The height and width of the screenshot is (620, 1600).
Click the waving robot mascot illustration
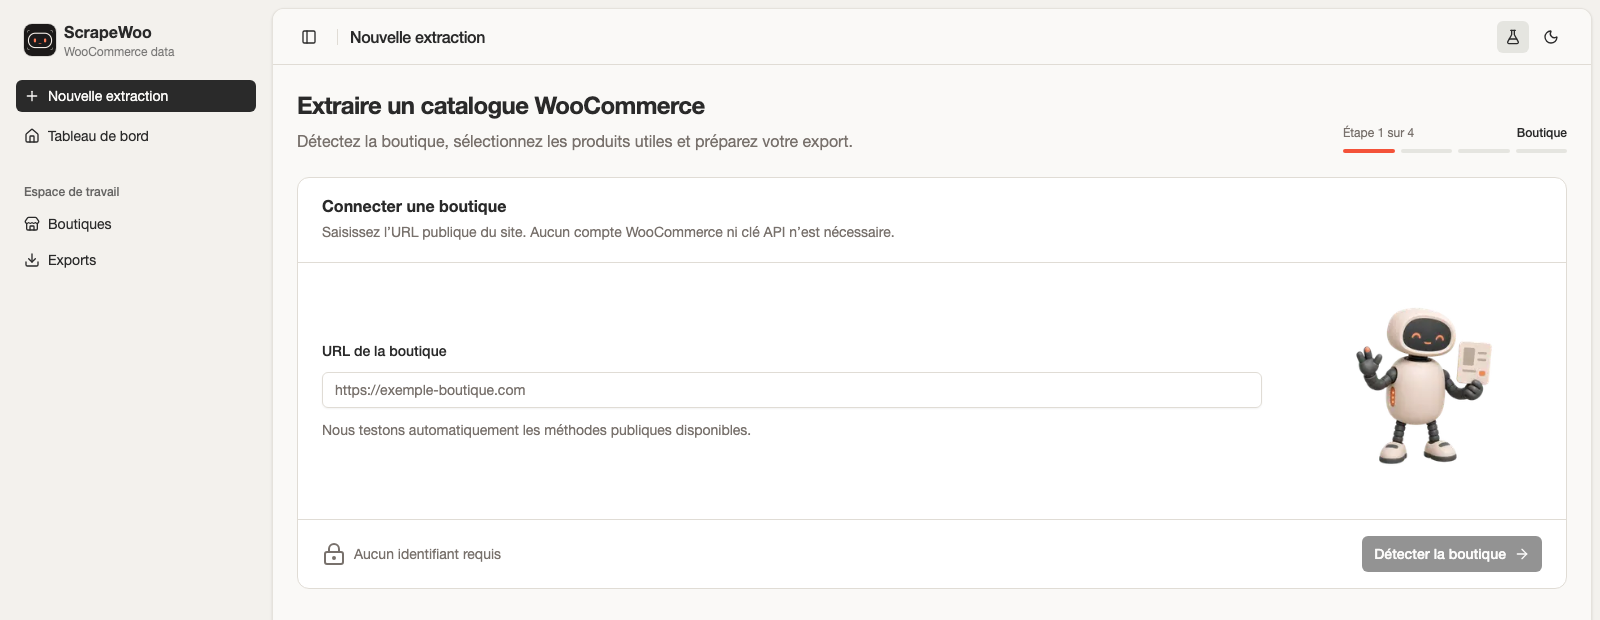pos(1424,386)
